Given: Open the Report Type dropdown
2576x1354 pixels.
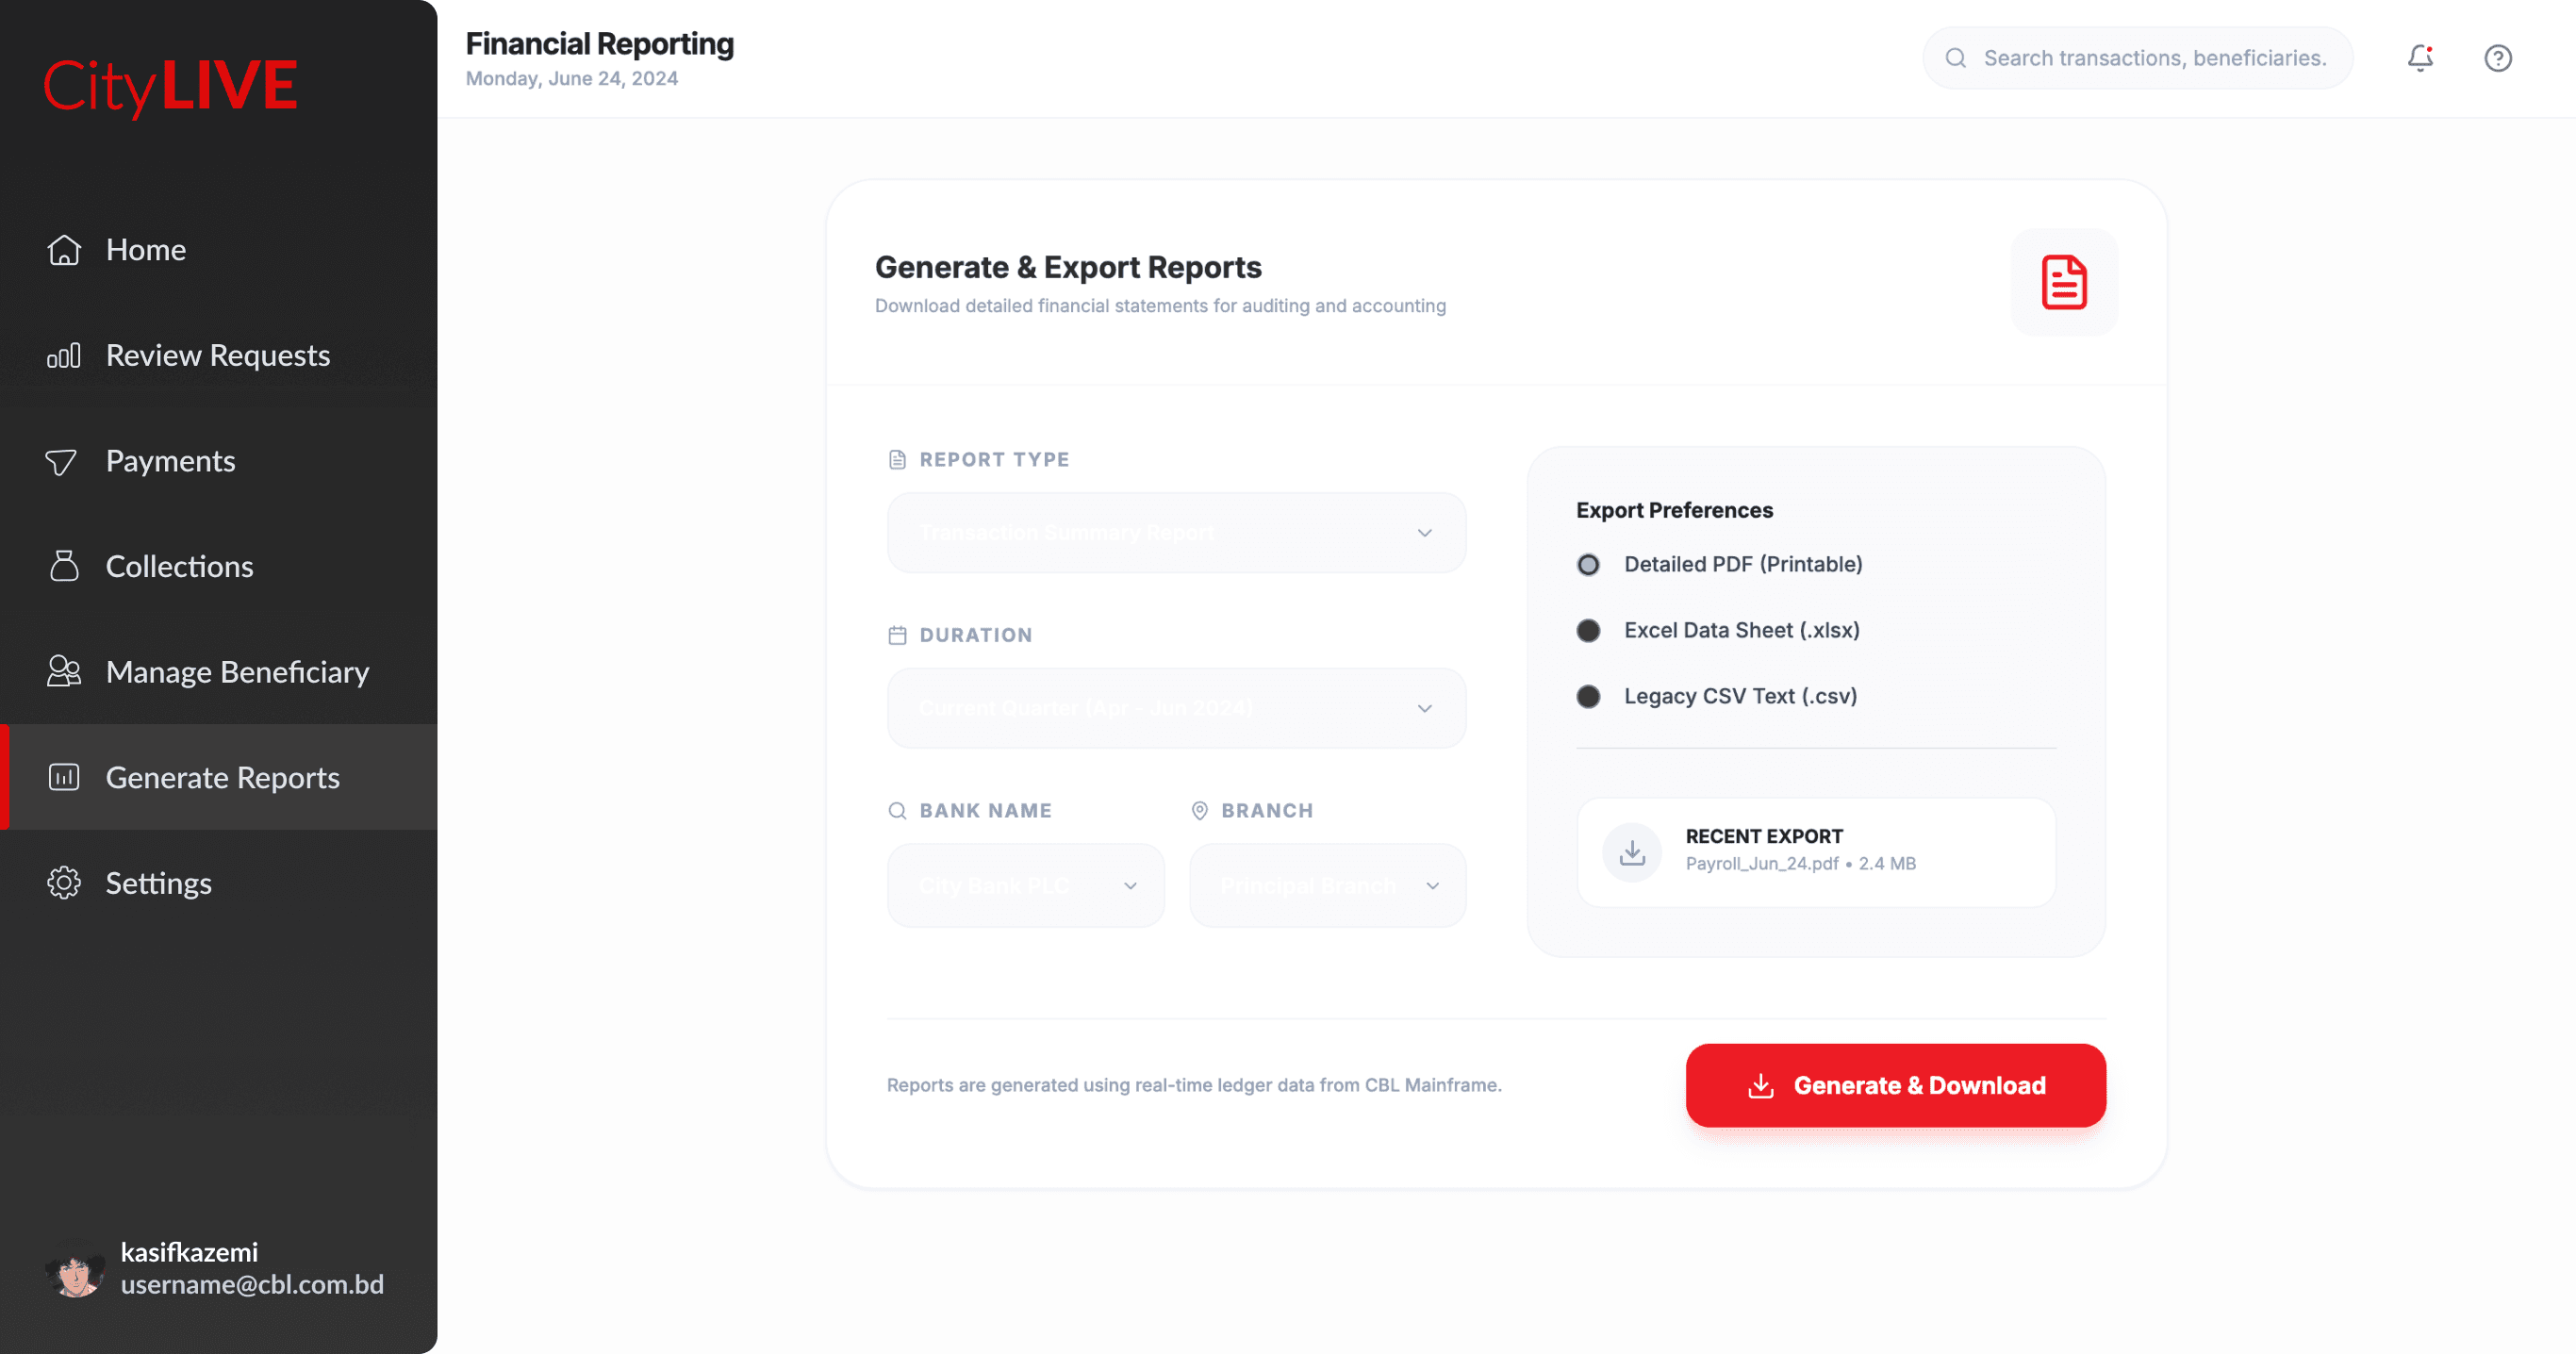Looking at the screenshot, I should pos(1176,533).
